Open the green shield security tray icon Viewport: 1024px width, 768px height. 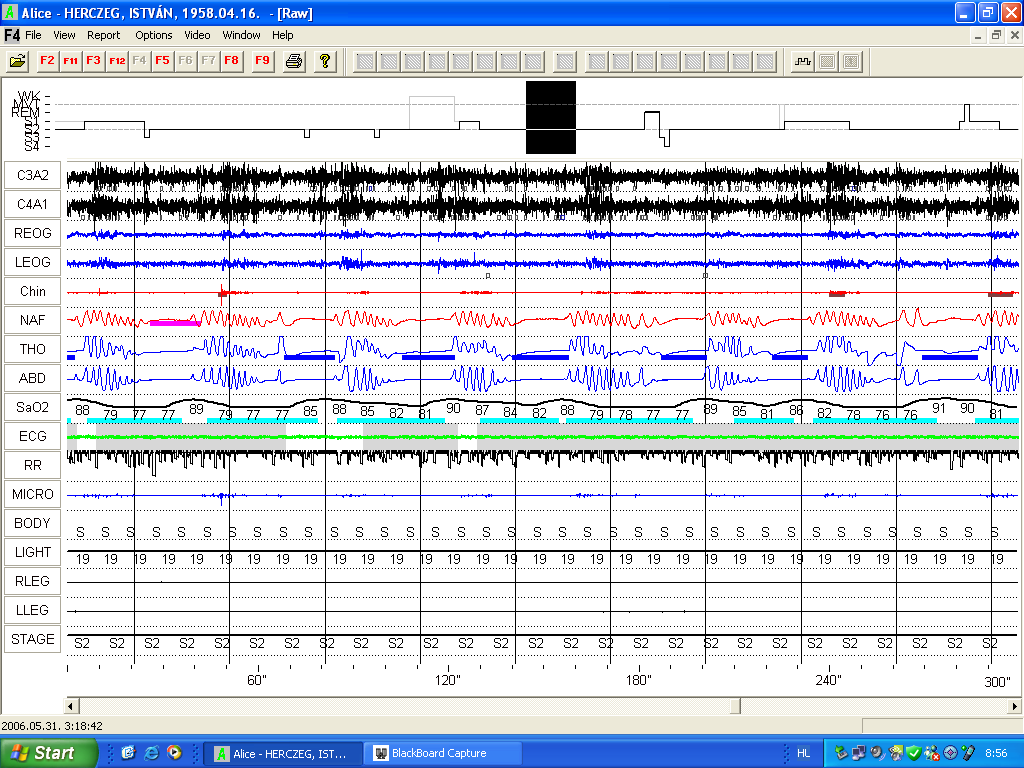click(x=914, y=753)
